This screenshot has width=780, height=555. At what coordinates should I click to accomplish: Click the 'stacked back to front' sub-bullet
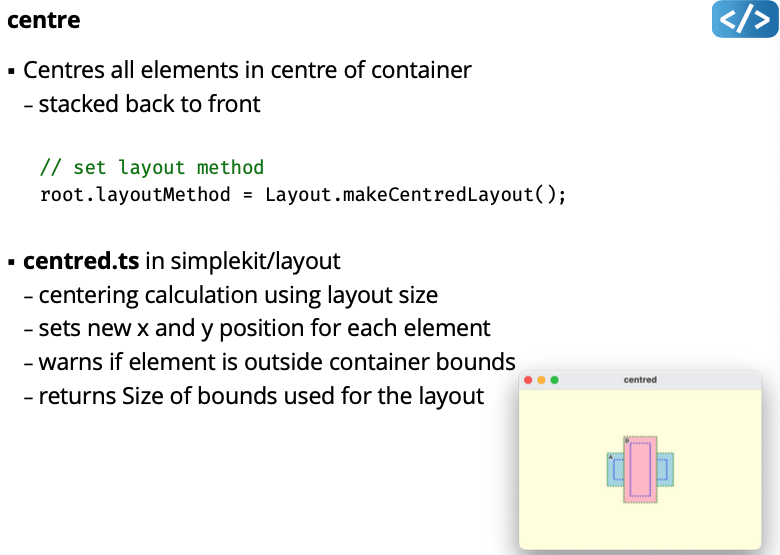(149, 104)
